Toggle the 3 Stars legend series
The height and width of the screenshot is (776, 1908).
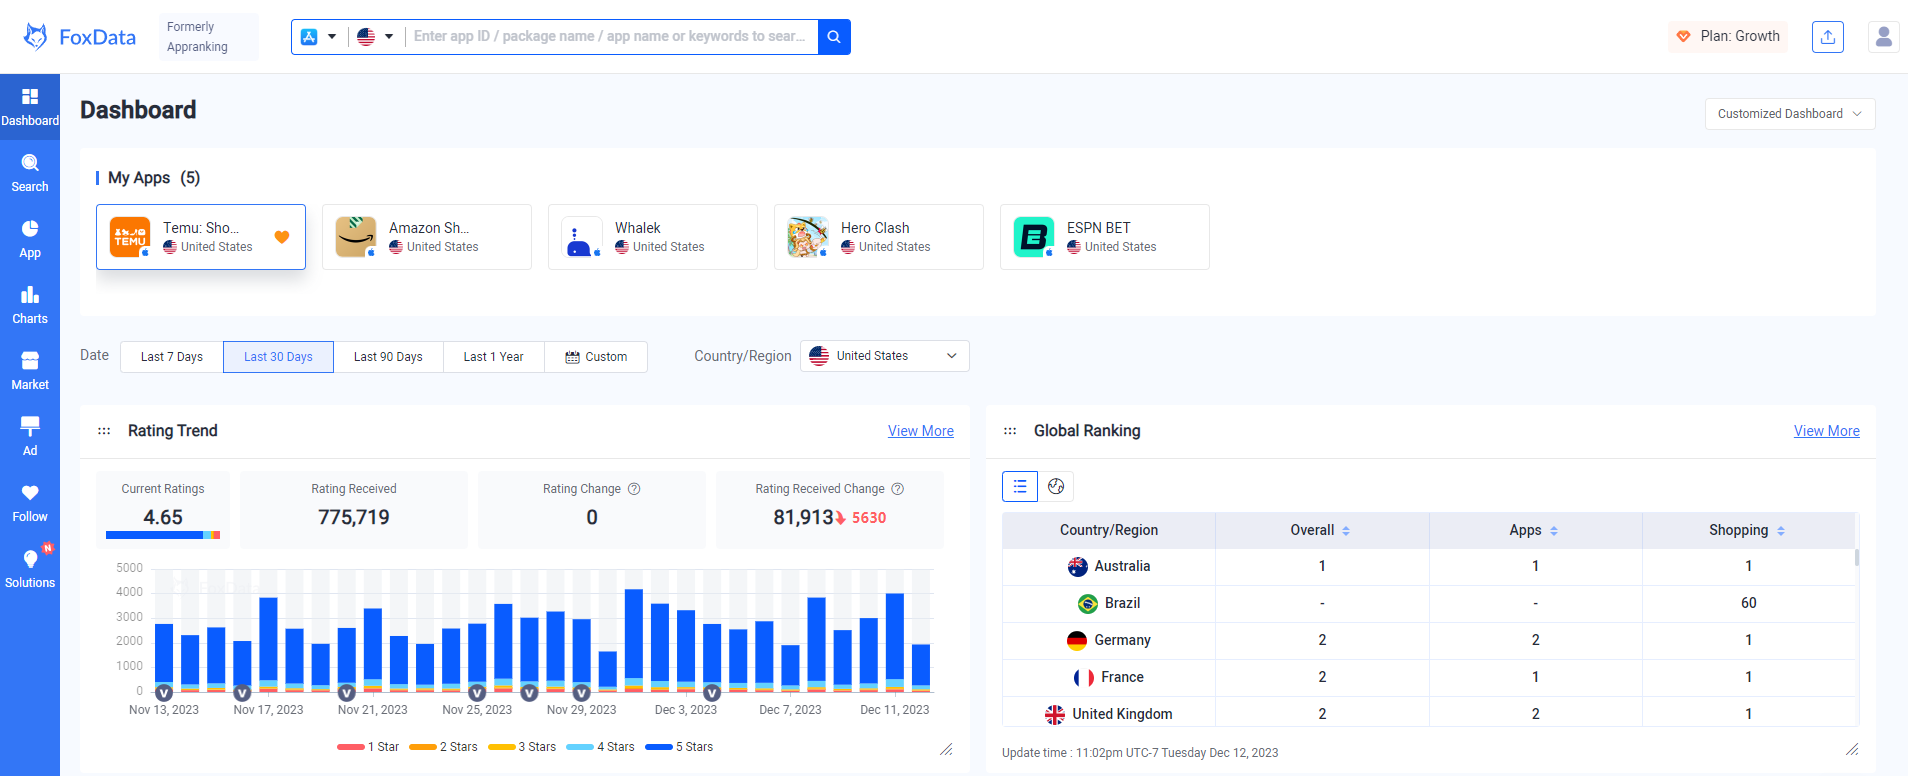pyautogui.click(x=522, y=747)
